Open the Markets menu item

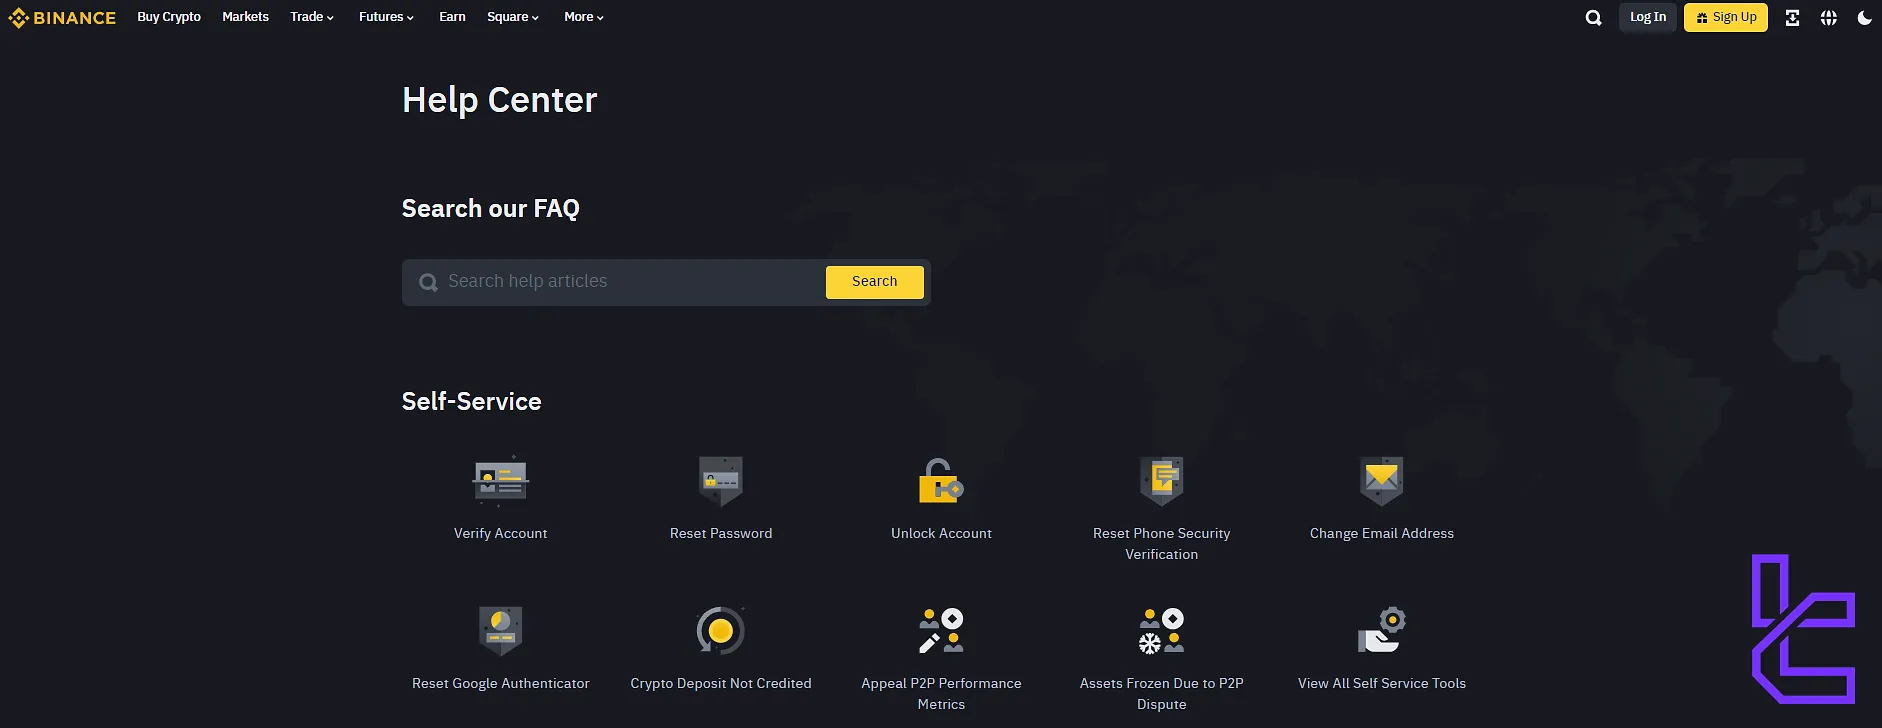(245, 17)
